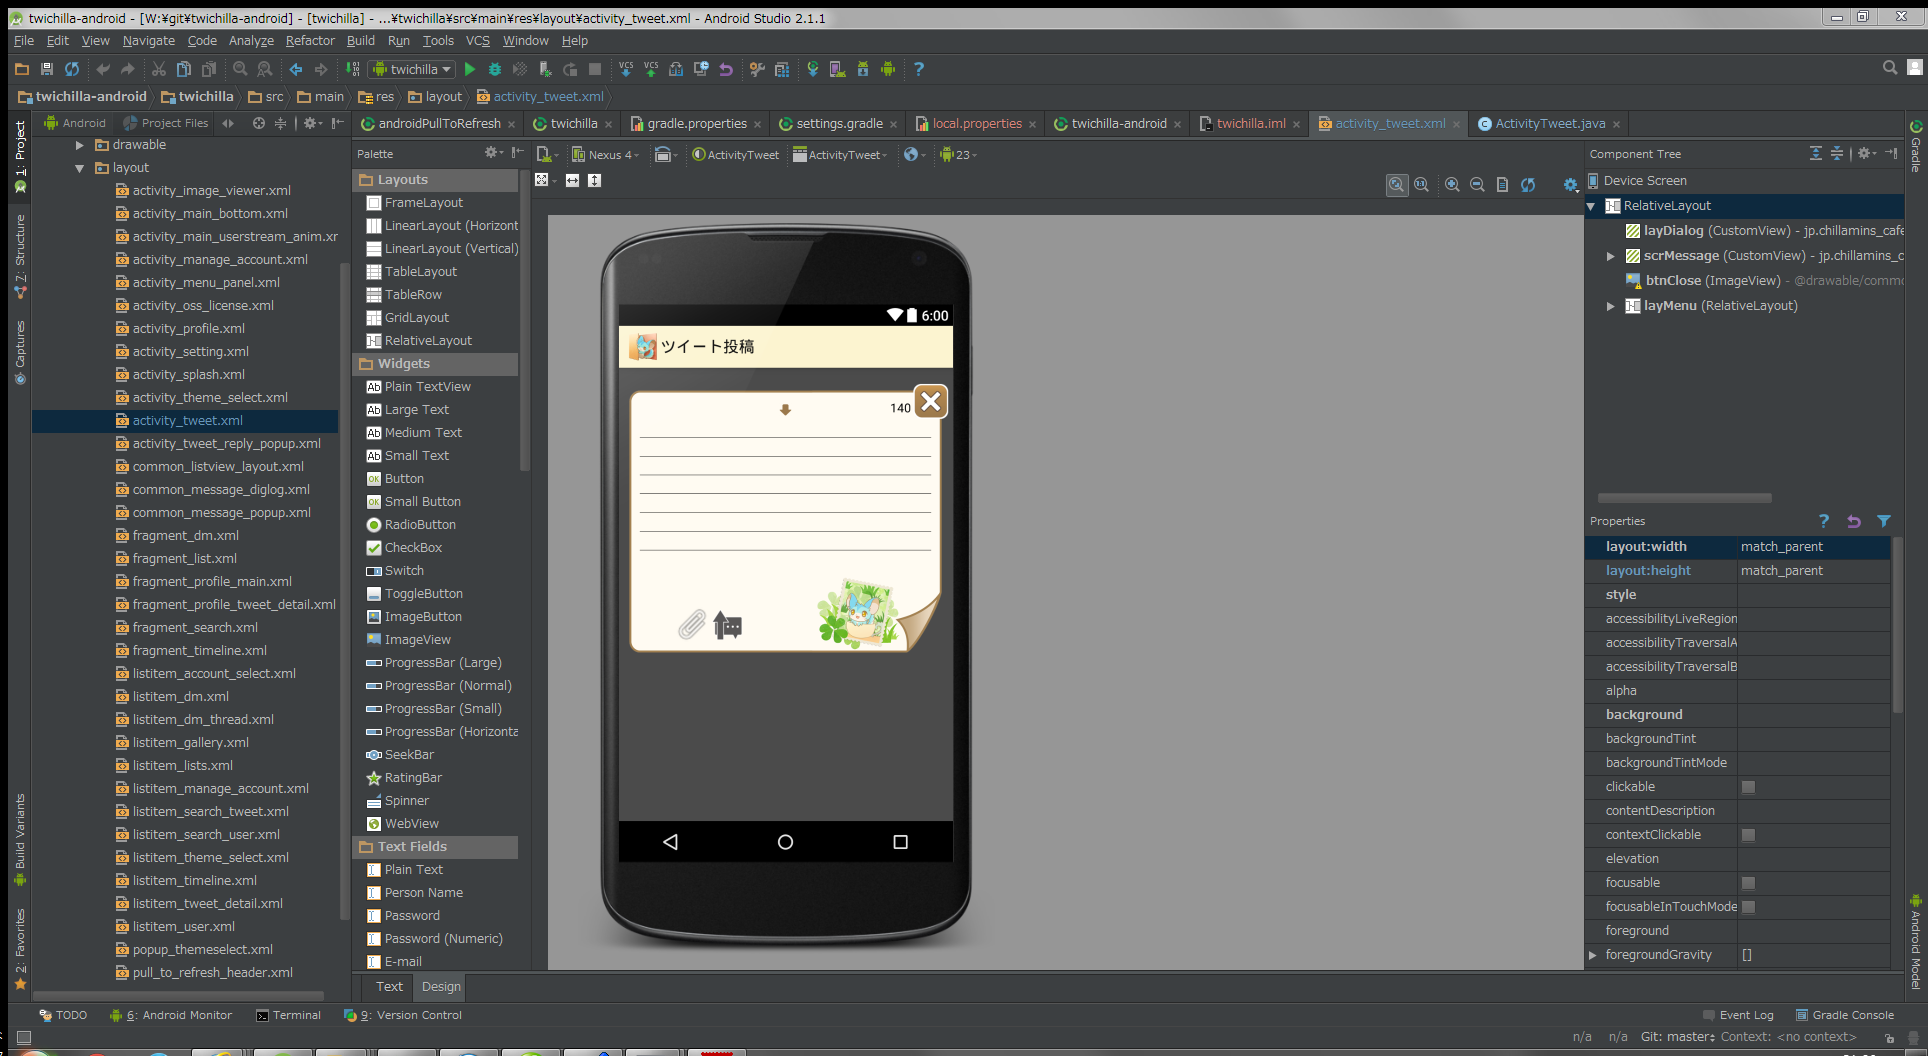Open the Project Structure toolbar icon

tap(782, 69)
